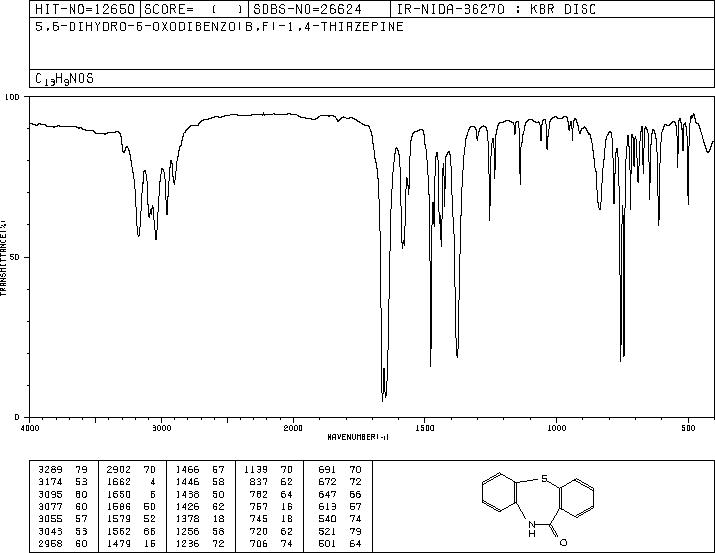715x553 pixels.
Task: Click the 4000 tick label on x-axis
Action: [x=30, y=428]
